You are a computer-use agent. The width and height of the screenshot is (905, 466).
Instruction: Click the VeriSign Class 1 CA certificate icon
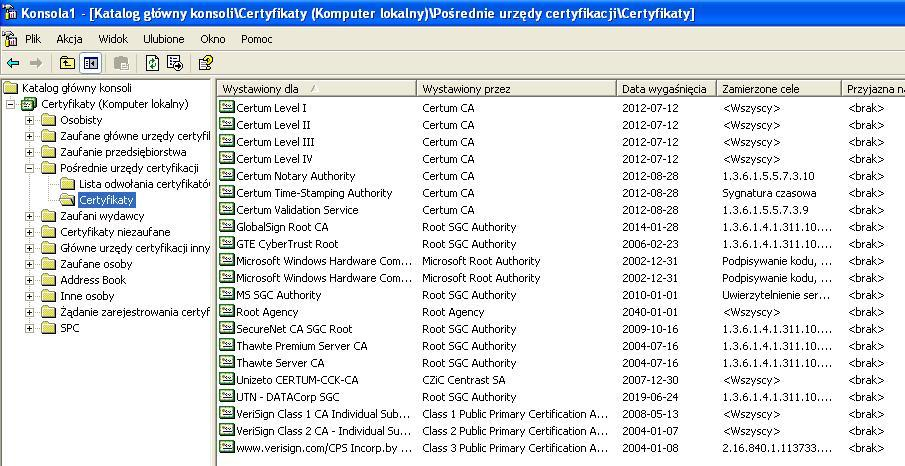[227, 413]
